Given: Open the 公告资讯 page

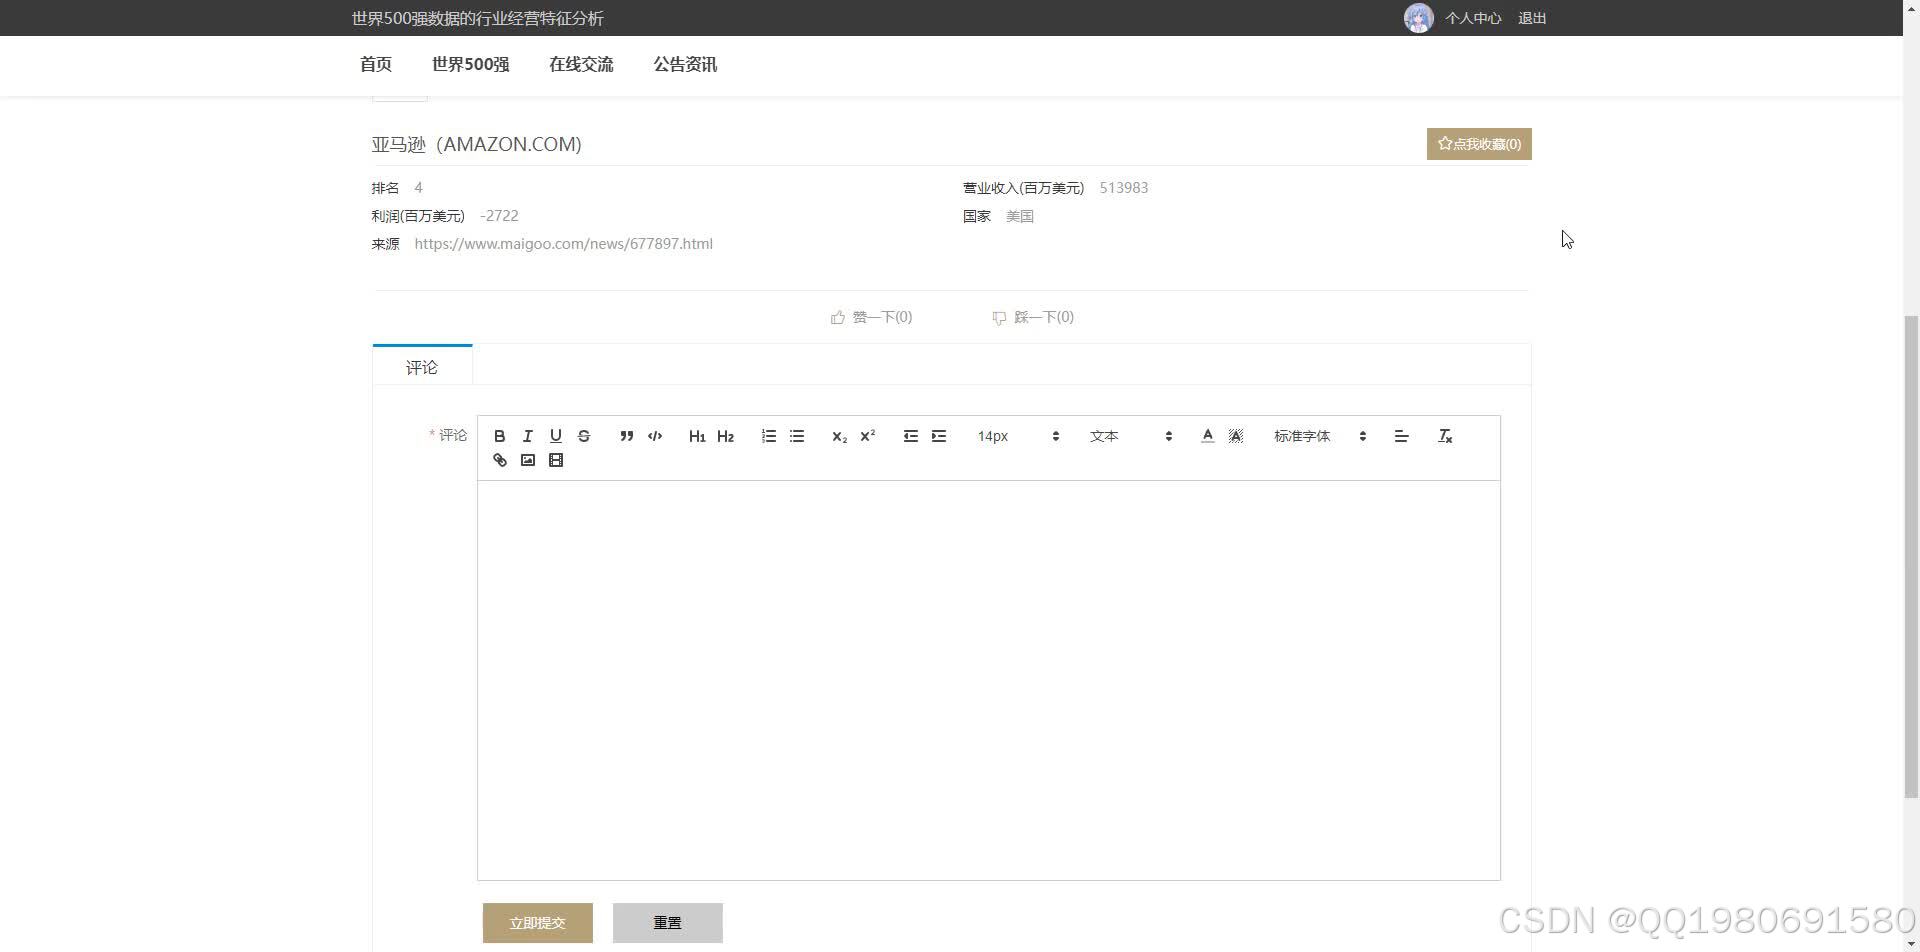Looking at the screenshot, I should [686, 64].
